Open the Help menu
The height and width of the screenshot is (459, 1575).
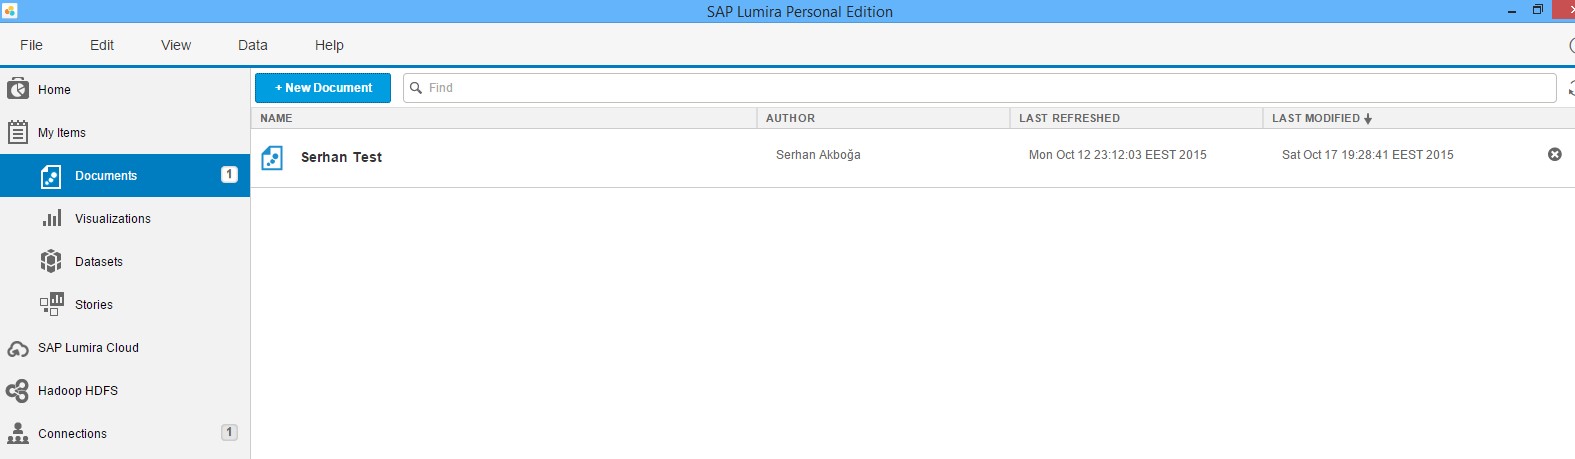coord(329,45)
